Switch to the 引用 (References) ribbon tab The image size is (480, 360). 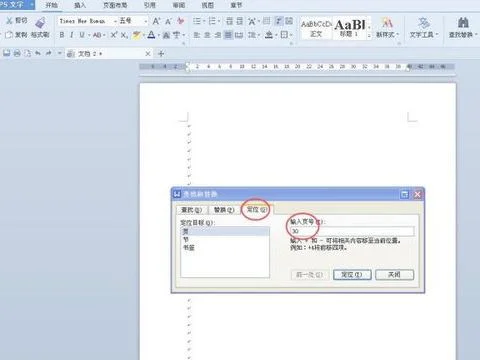click(x=150, y=5)
